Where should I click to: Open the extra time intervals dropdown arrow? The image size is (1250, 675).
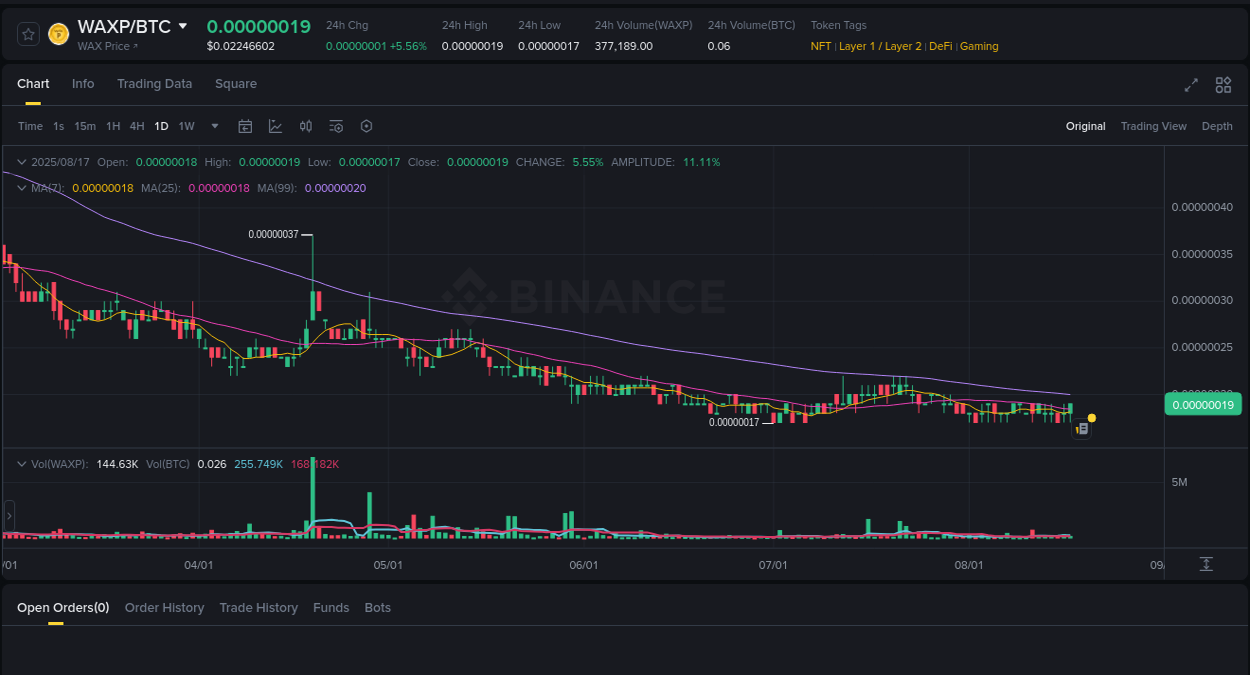click(214, 126)
